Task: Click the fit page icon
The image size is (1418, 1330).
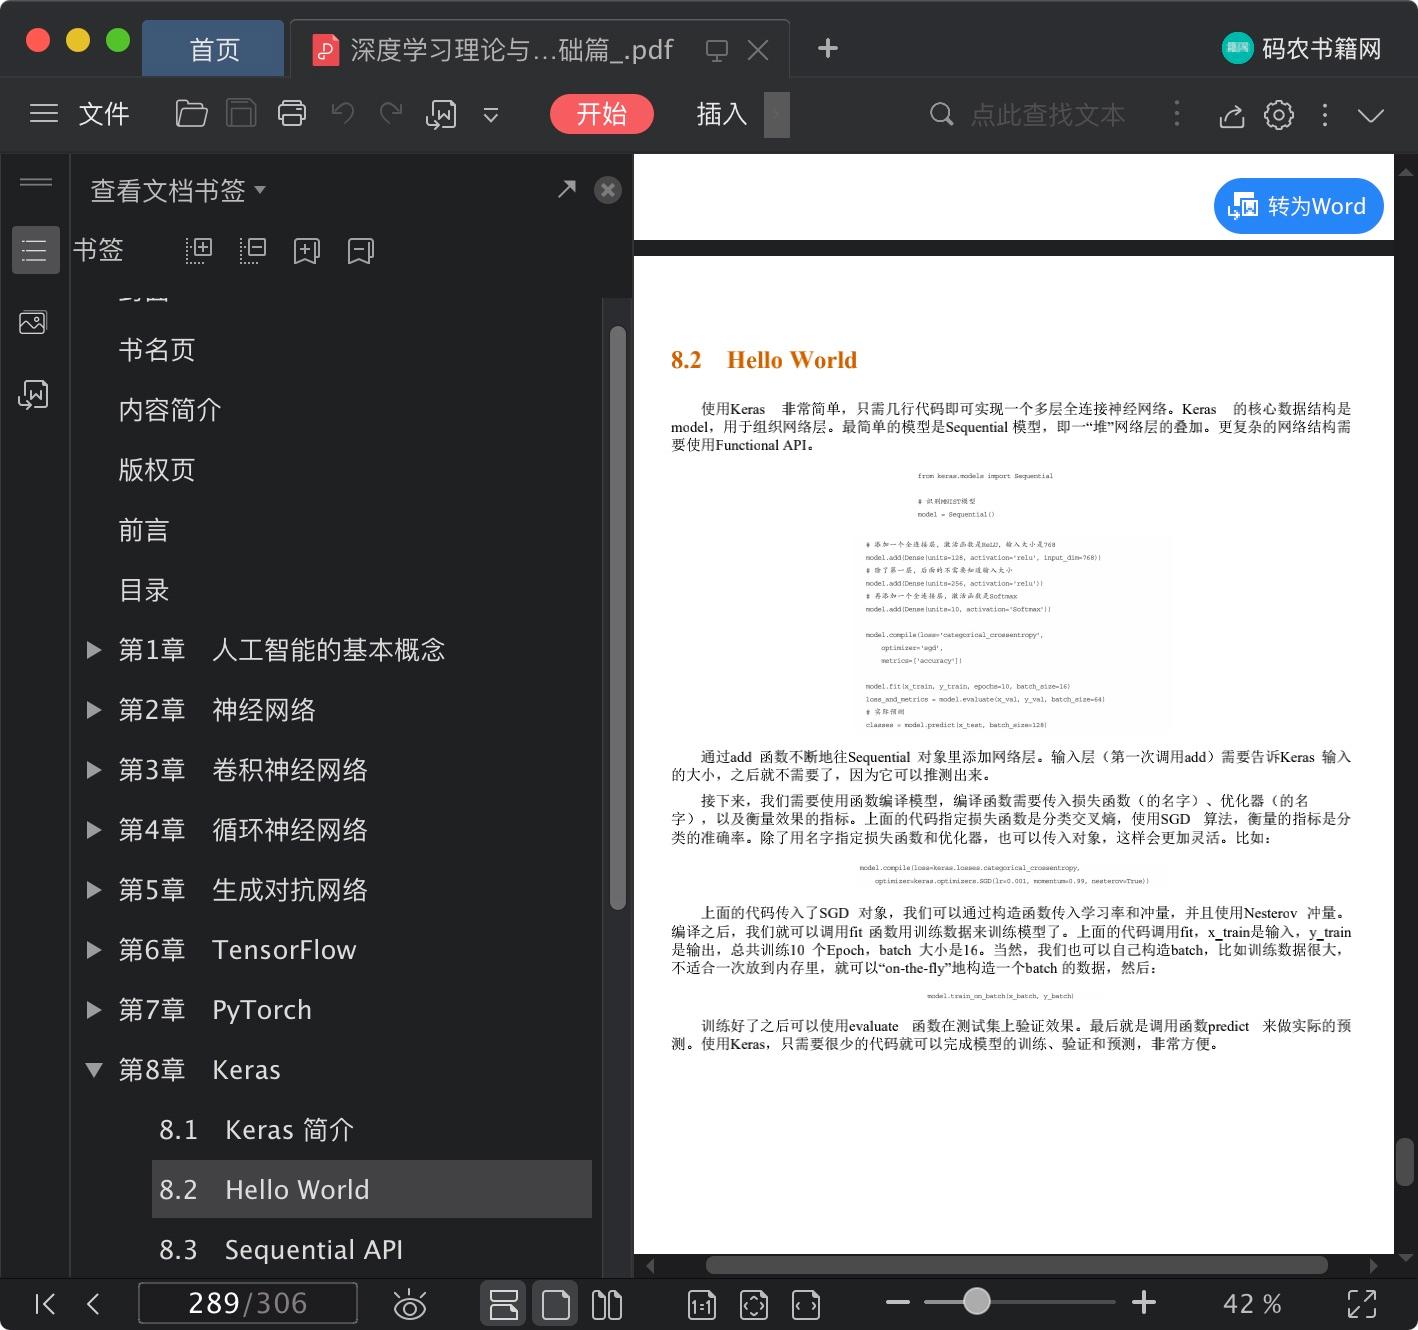Action: click(x=754, y=1304)
